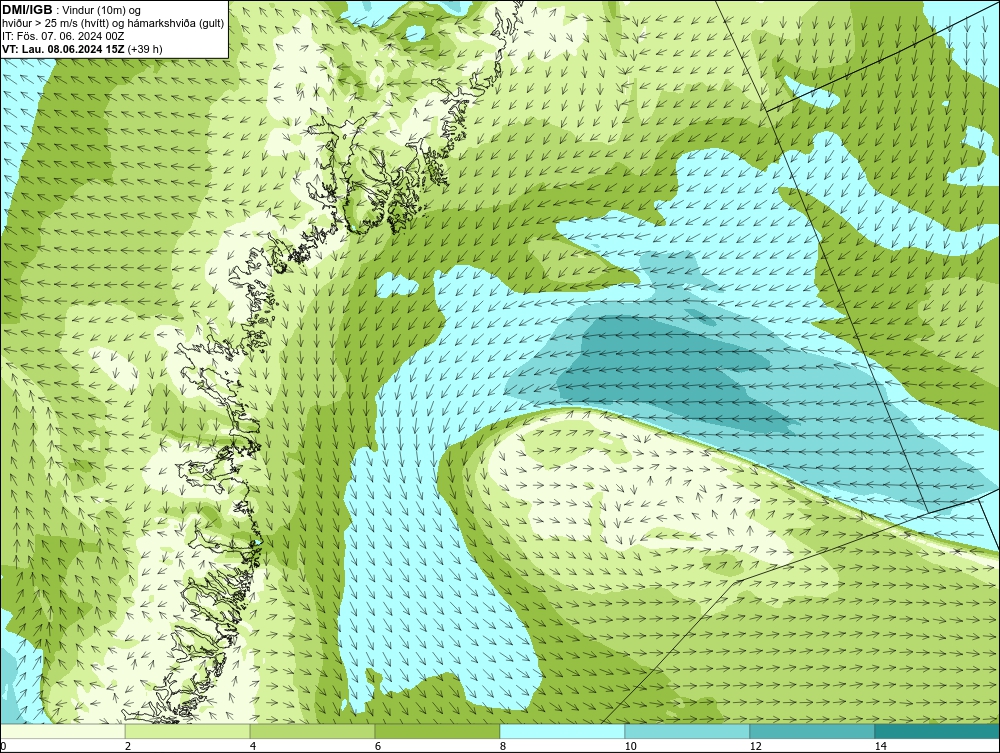The image size is (1000, 753).
Task: Pick the 4–6 green legend segment
Action: tap(312, 731)
